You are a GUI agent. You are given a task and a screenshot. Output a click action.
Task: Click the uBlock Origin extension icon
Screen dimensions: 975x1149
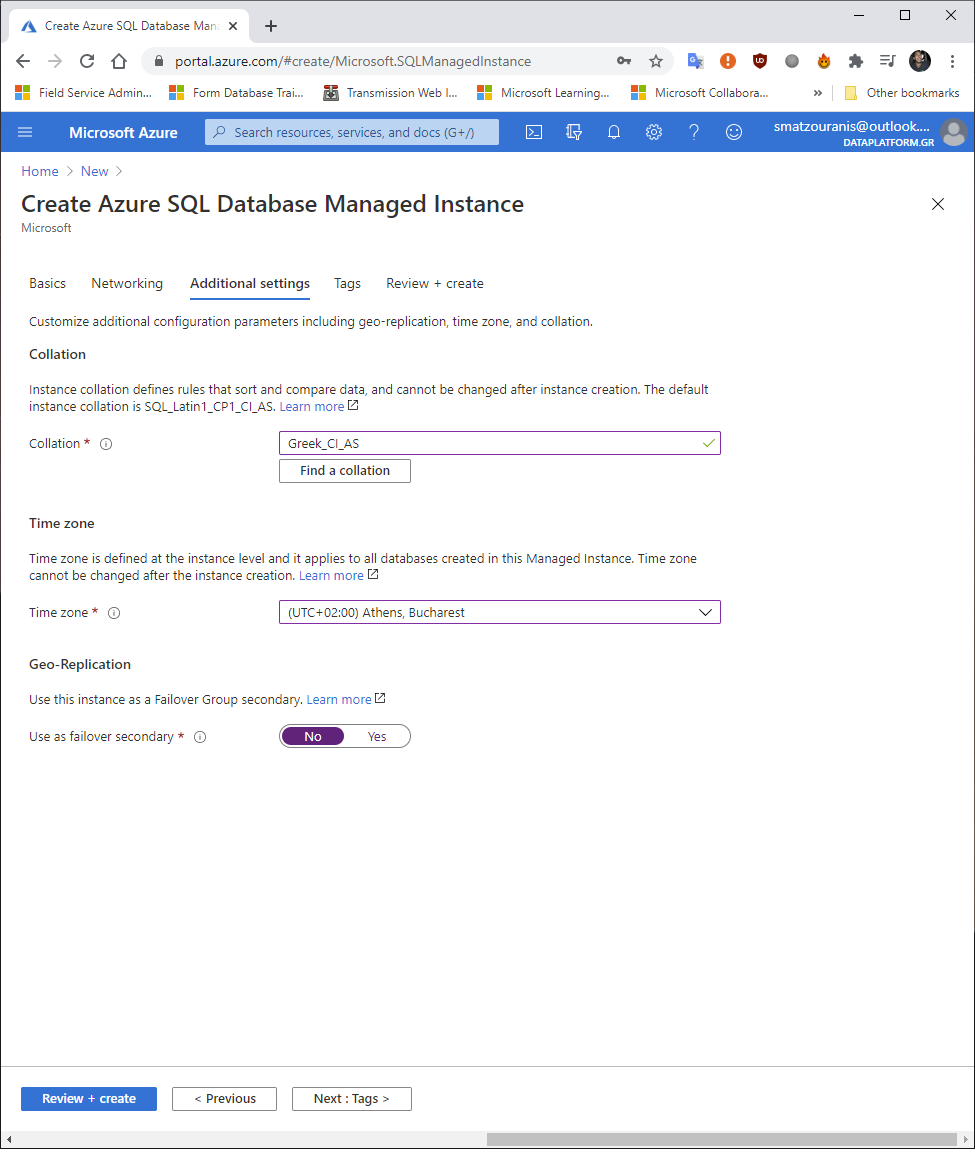pos(760,61)
